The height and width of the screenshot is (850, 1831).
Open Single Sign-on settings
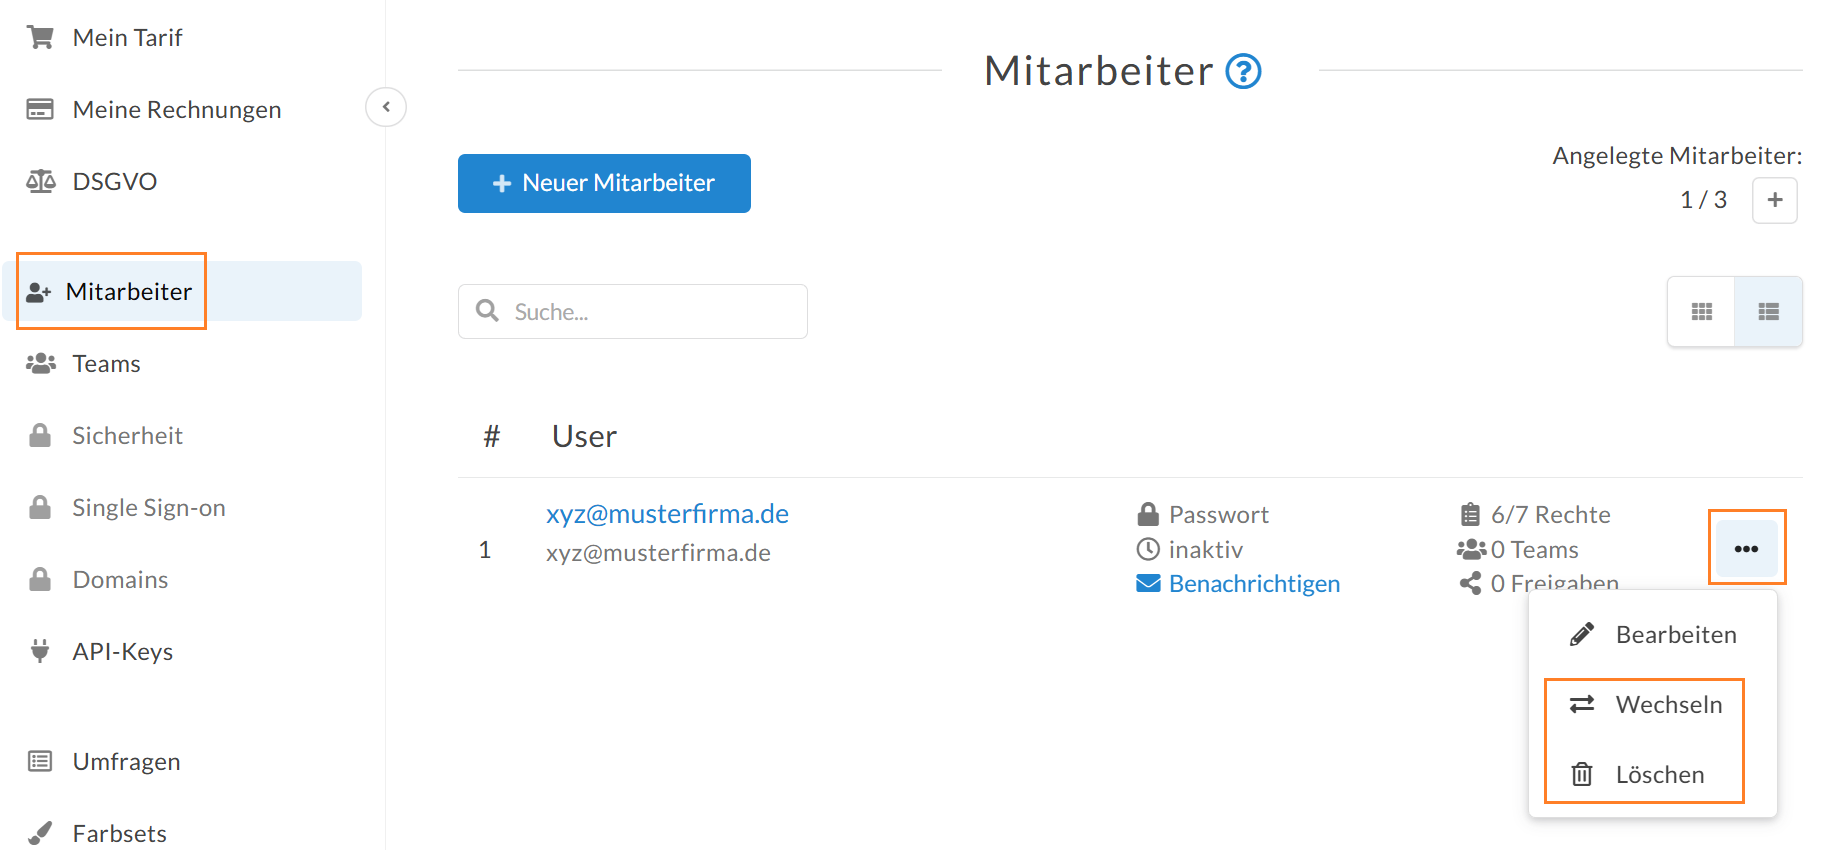coord(149,508)
